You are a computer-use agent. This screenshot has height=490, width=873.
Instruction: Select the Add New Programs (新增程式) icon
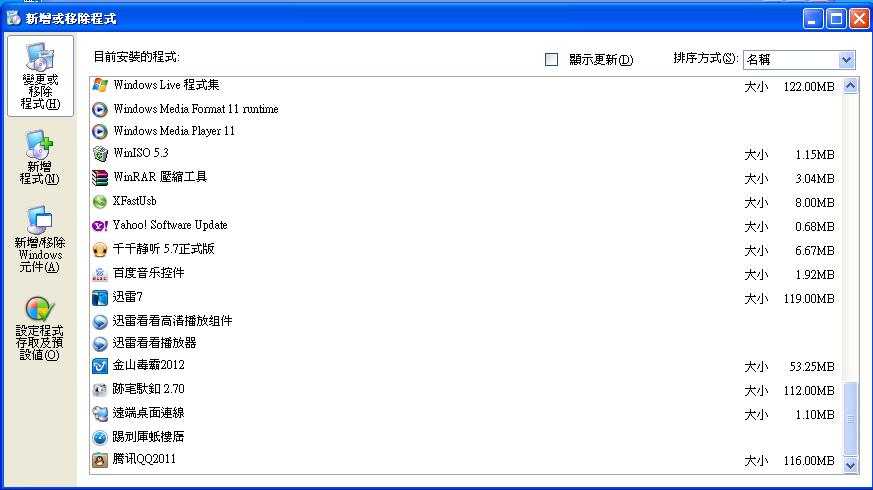click(x=40, y=145)
